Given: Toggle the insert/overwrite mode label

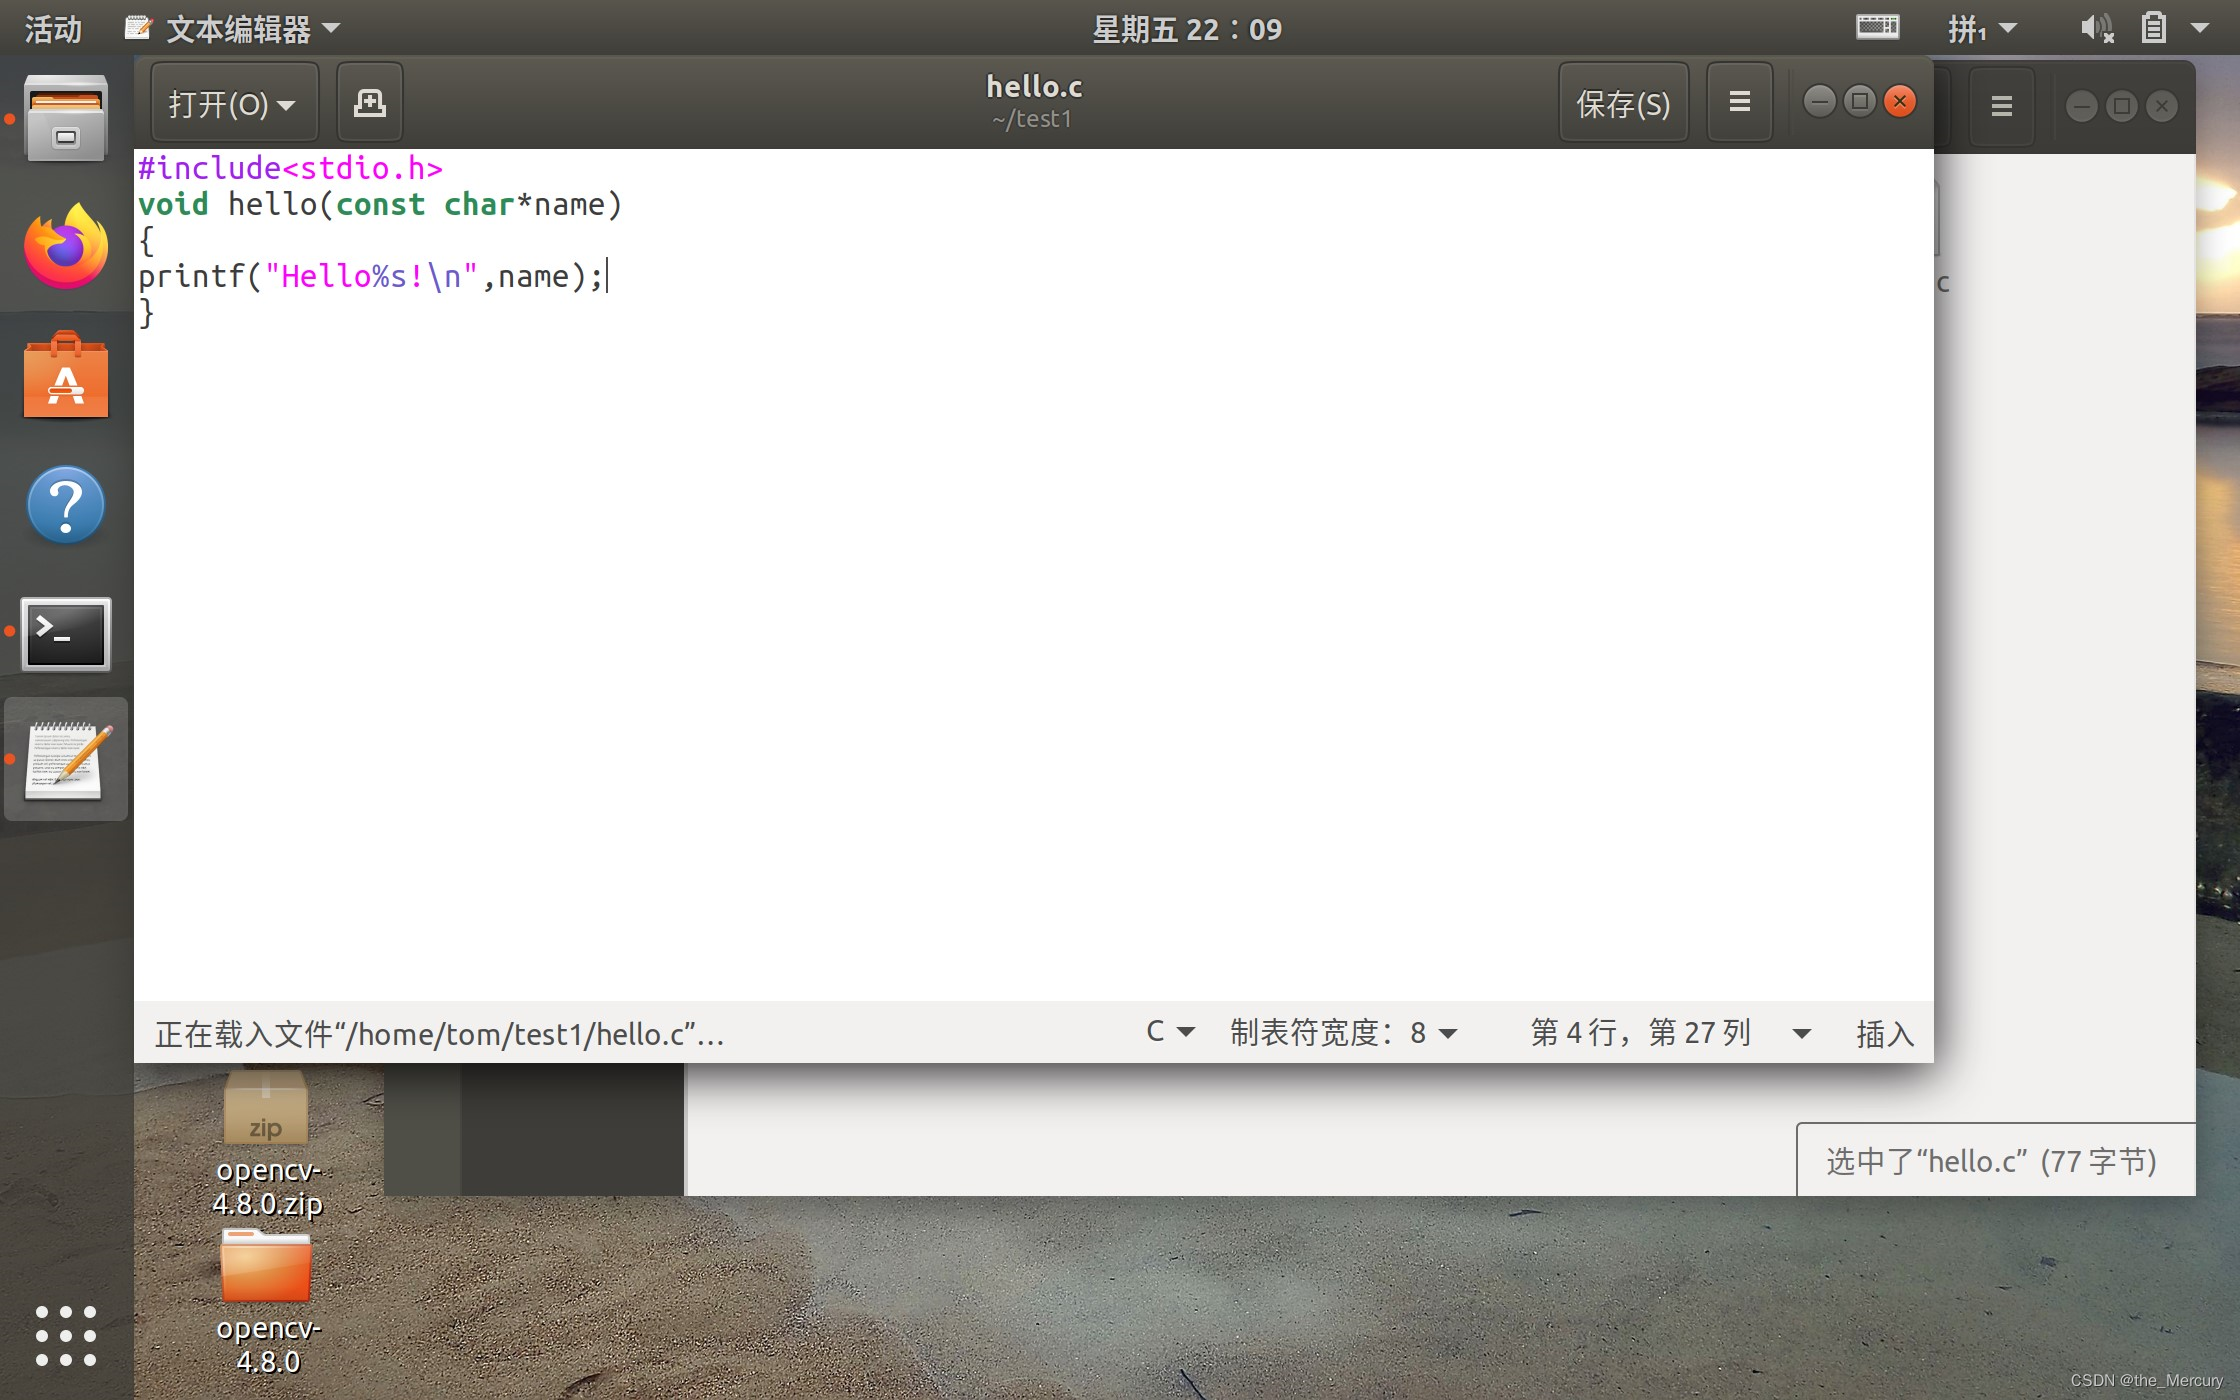Looking at the screenshot, I should coord(1884,1033).
